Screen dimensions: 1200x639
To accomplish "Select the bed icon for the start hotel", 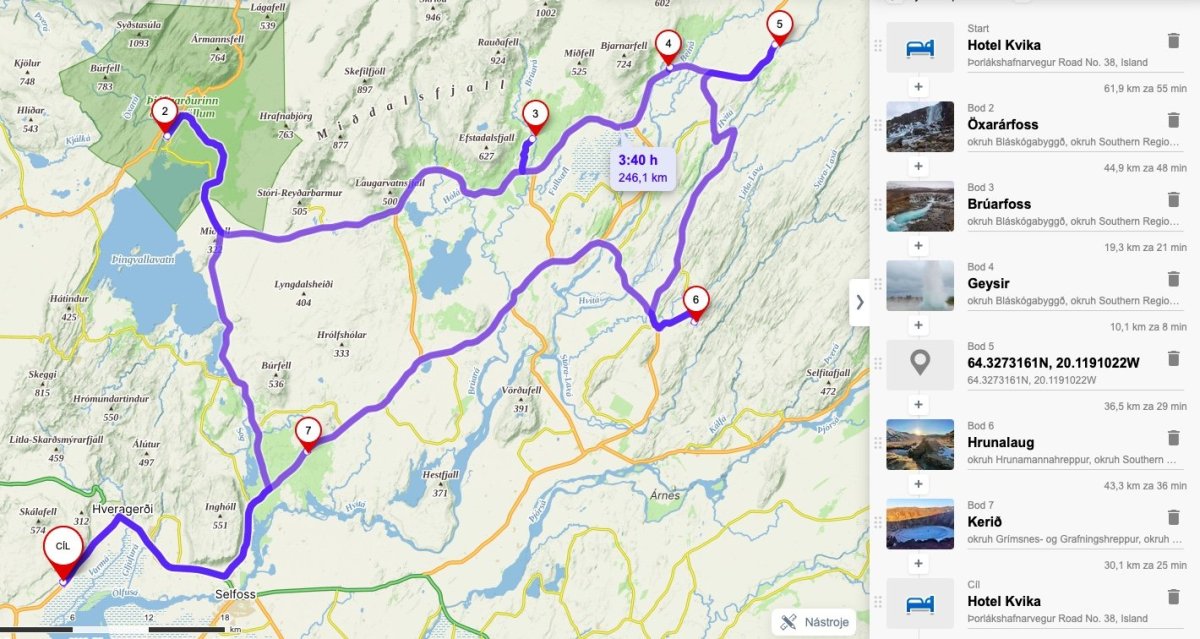I will pos(920,47).
